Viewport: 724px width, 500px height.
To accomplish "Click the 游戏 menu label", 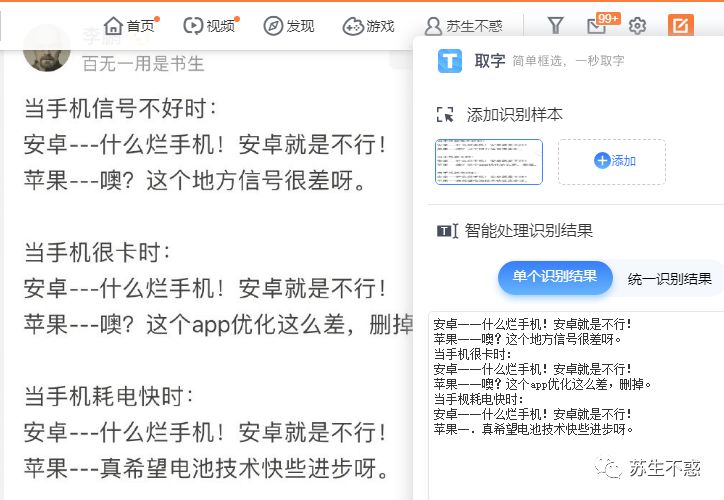I will click(x=380, y=26).
